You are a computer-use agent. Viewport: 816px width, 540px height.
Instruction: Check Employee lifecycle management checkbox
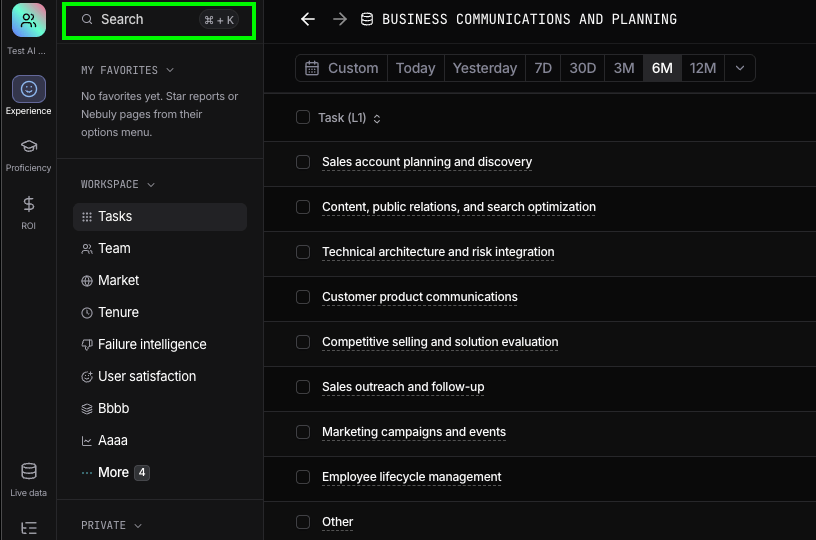[303, 477]
